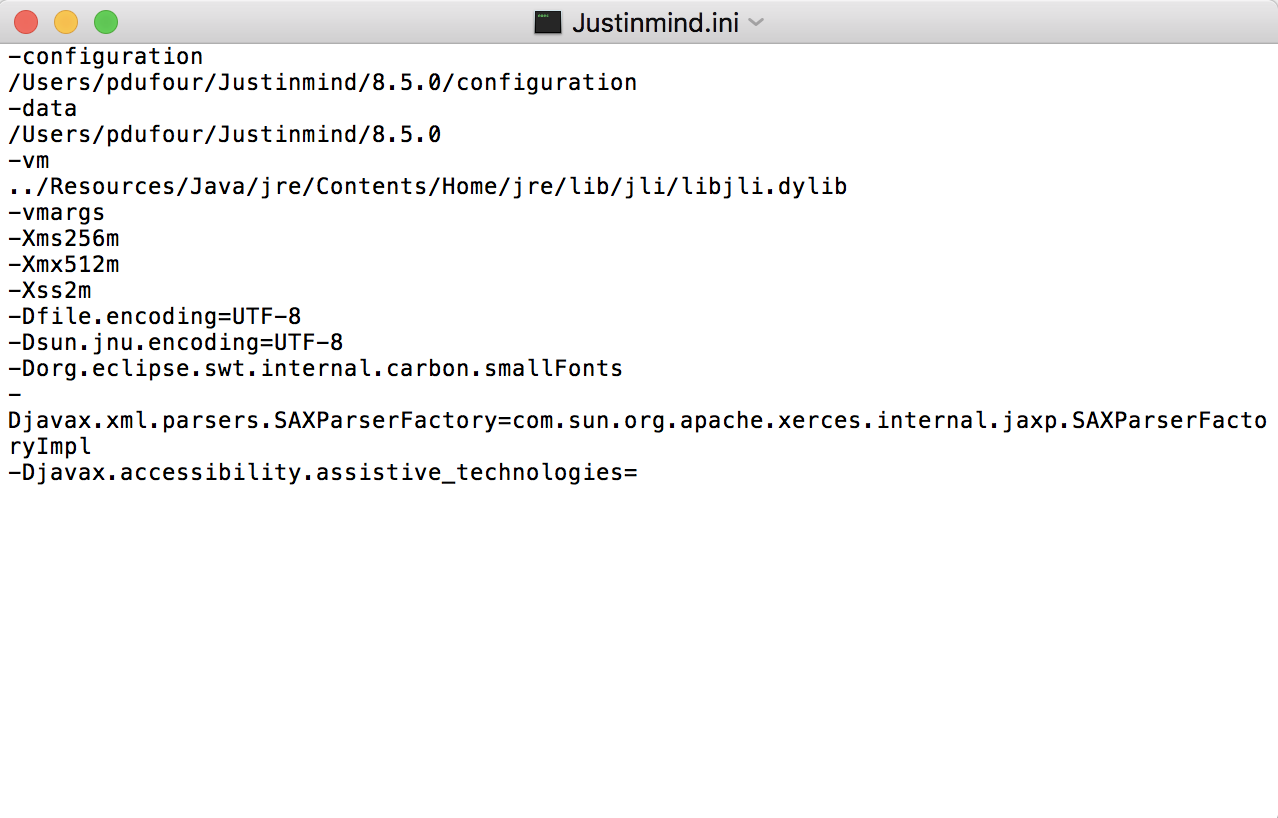Click the -Dsun.jnu.encoding=UTF-8 line
The width and height of the screenshot is (1278, 818).
pyautogui.click(x=175, y=342)
